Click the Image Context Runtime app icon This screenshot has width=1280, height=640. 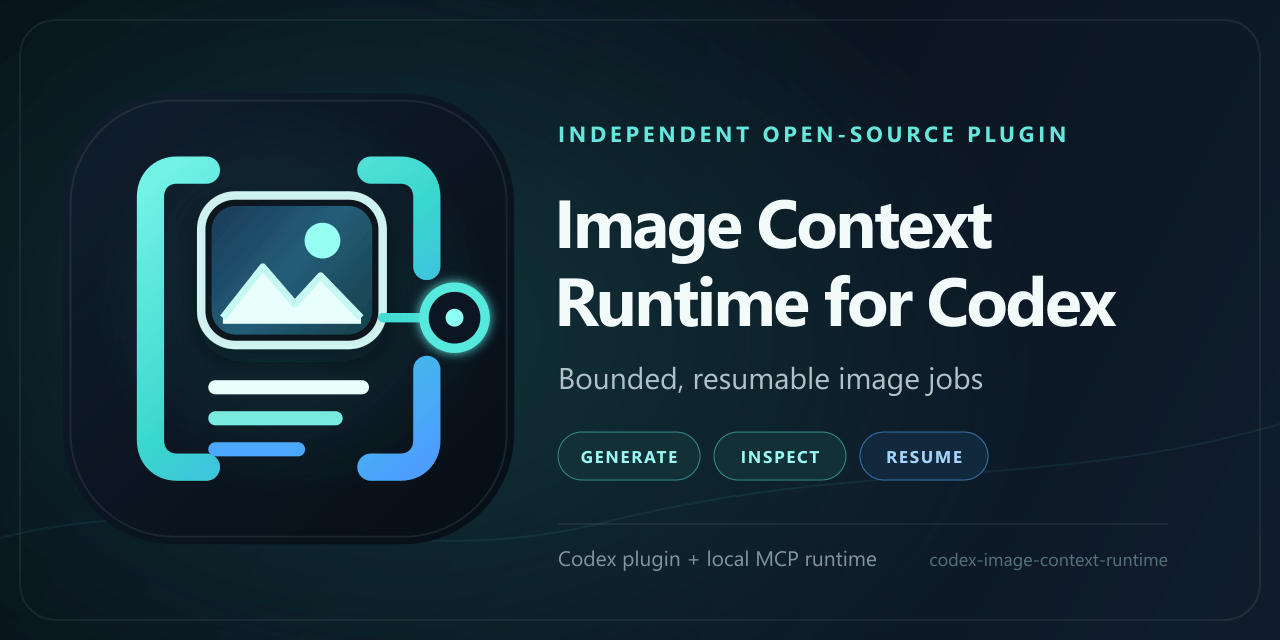pos(290,320)
